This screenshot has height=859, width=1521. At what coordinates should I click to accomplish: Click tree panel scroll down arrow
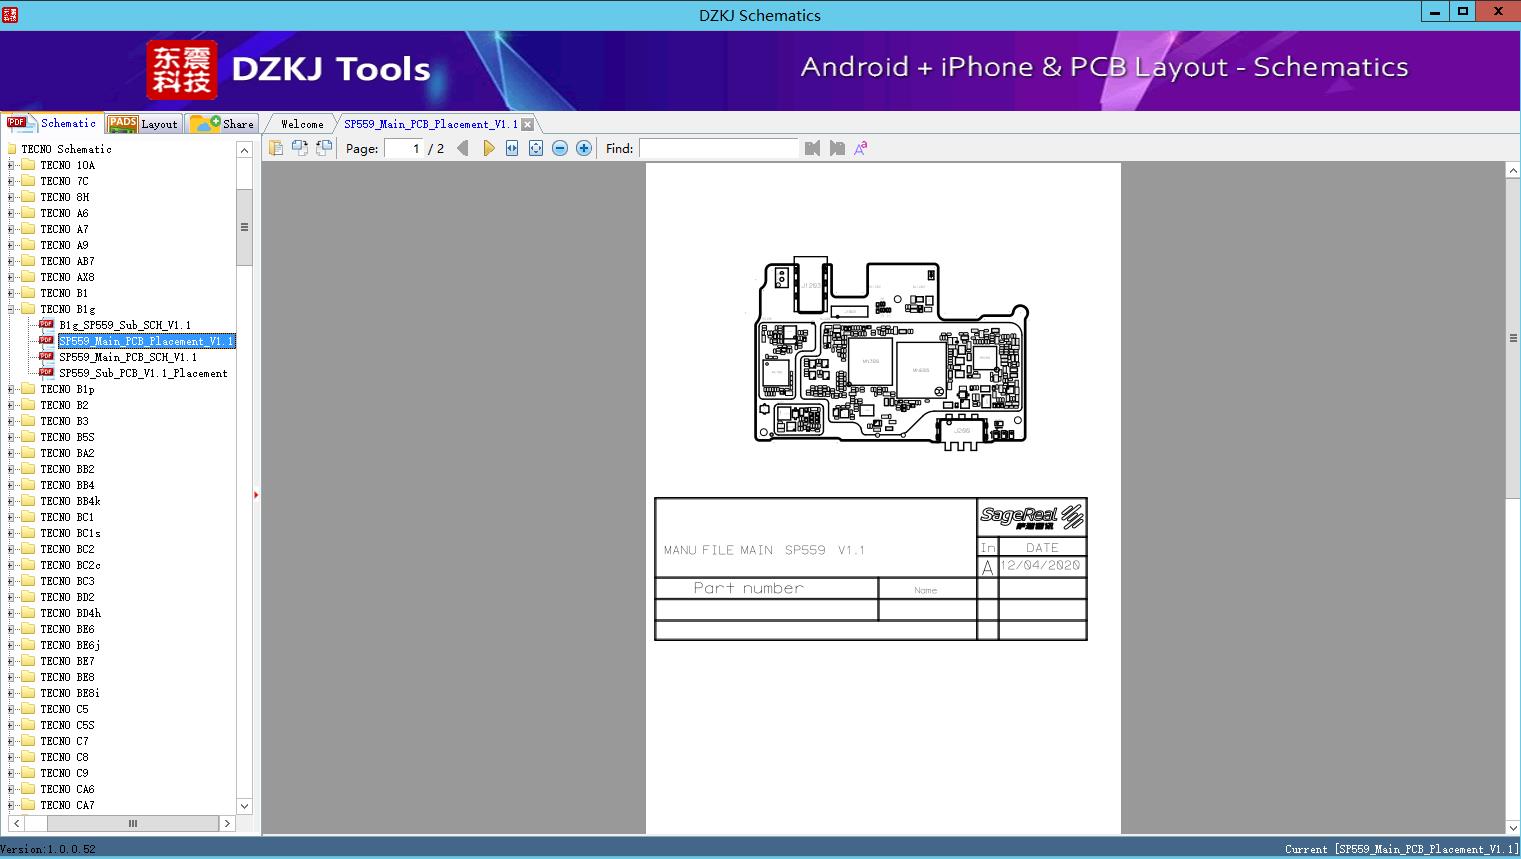(244, 806)
